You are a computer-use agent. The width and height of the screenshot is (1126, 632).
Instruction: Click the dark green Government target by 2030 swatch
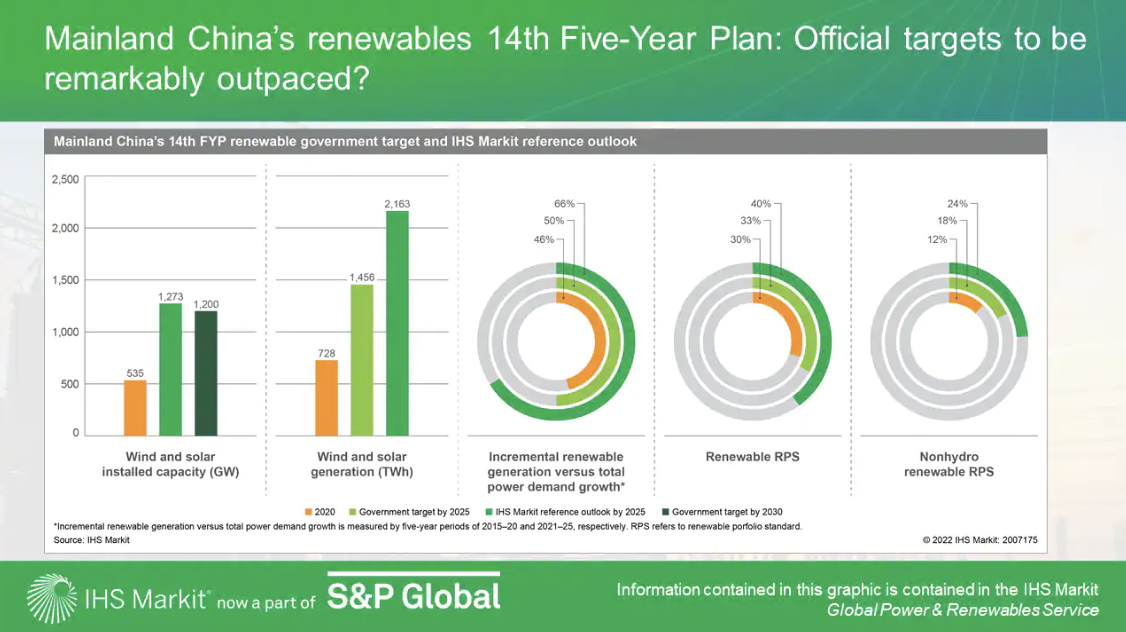(x=663, y=510)
